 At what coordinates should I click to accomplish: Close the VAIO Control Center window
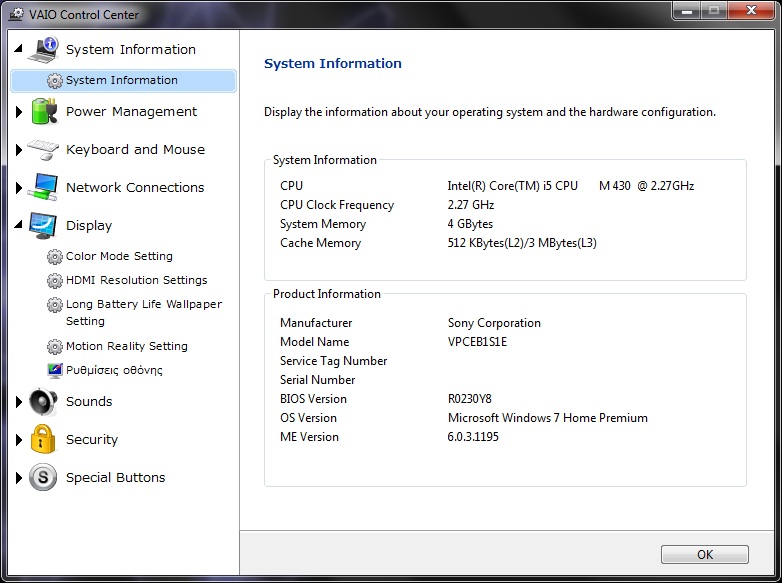[x=751, y=10]
